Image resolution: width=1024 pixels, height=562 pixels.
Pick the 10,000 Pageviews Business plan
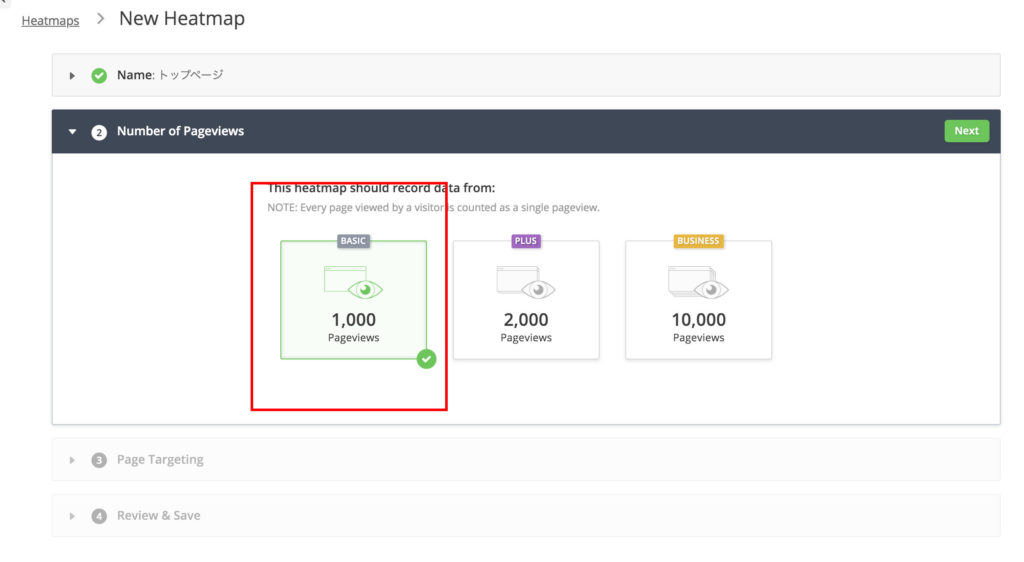tap(698, 300)
